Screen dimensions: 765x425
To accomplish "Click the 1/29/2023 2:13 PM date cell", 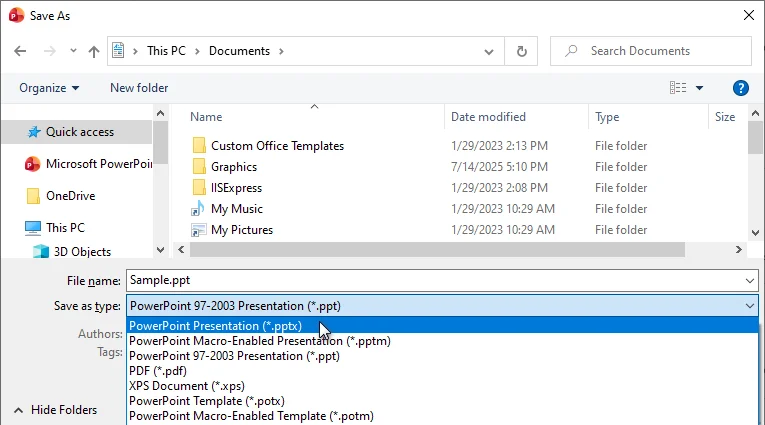I will click(499, 146).
